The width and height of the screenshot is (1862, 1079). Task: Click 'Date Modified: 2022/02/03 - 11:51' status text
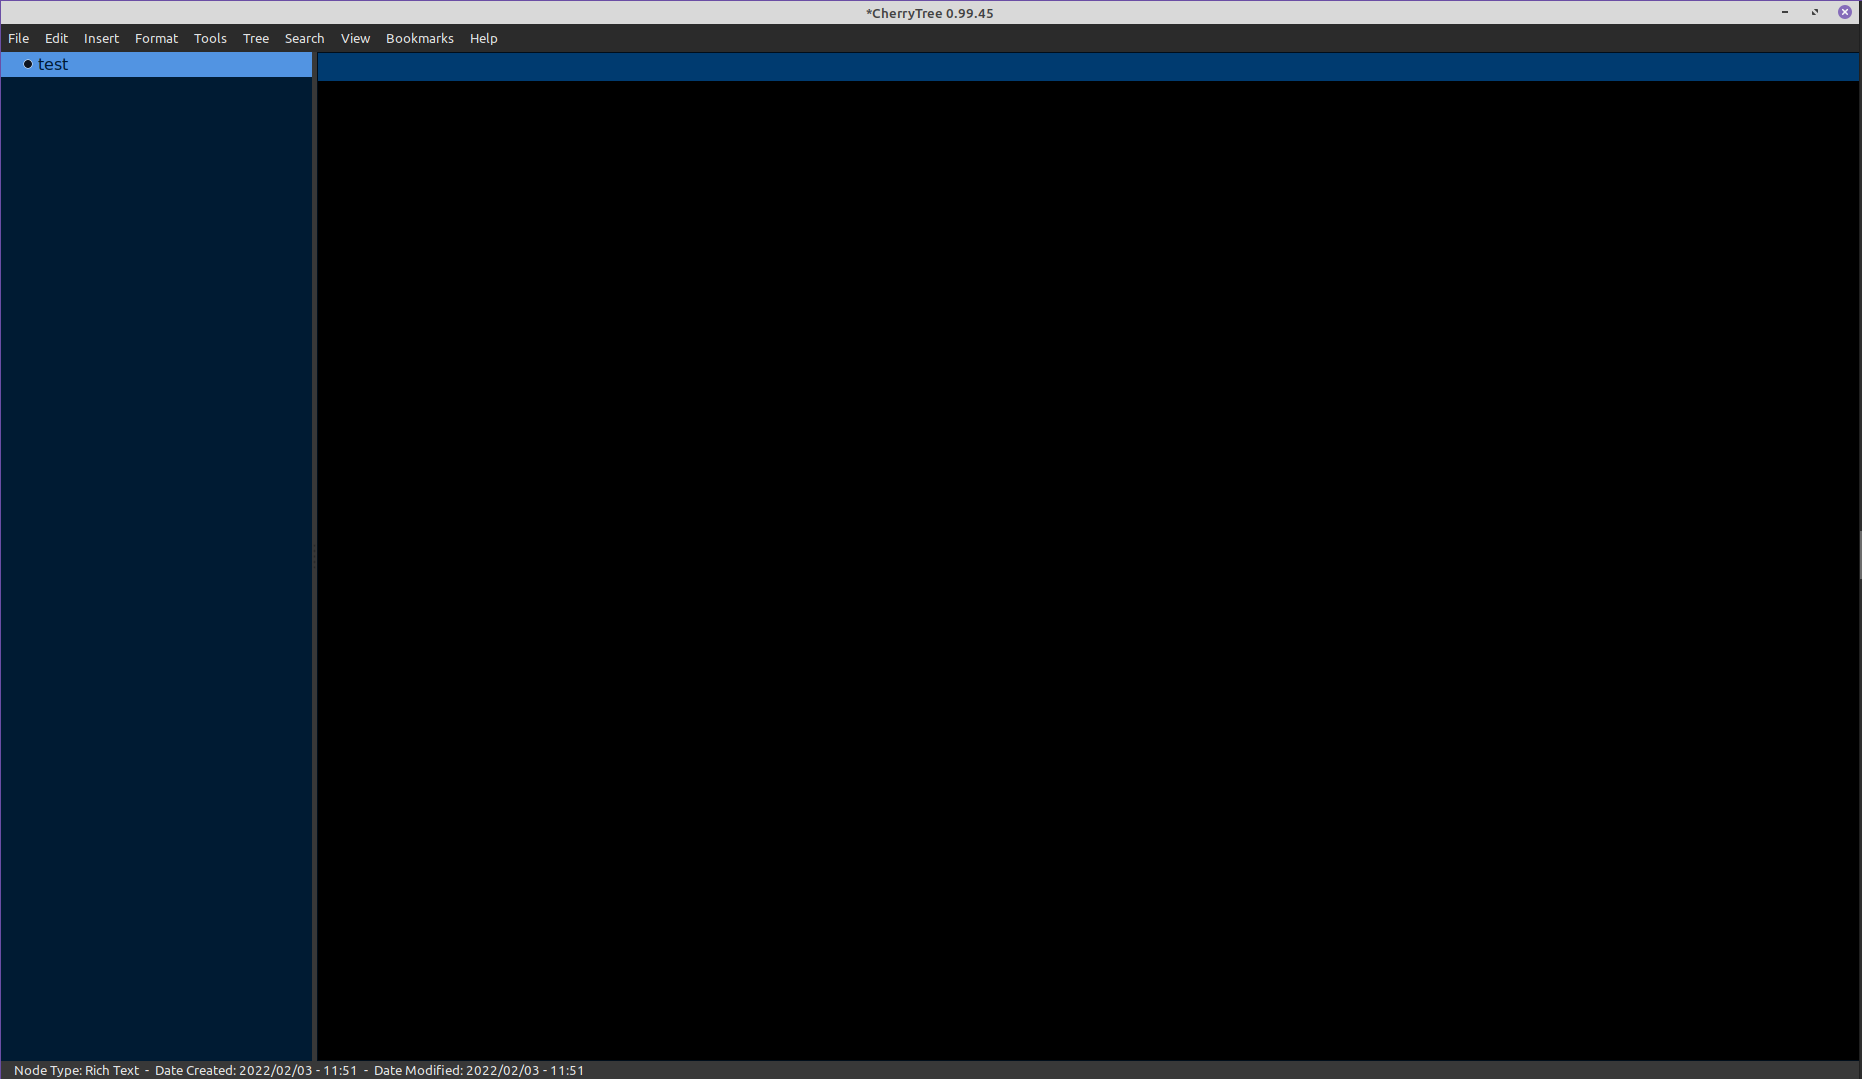[x=479, y=1070]
